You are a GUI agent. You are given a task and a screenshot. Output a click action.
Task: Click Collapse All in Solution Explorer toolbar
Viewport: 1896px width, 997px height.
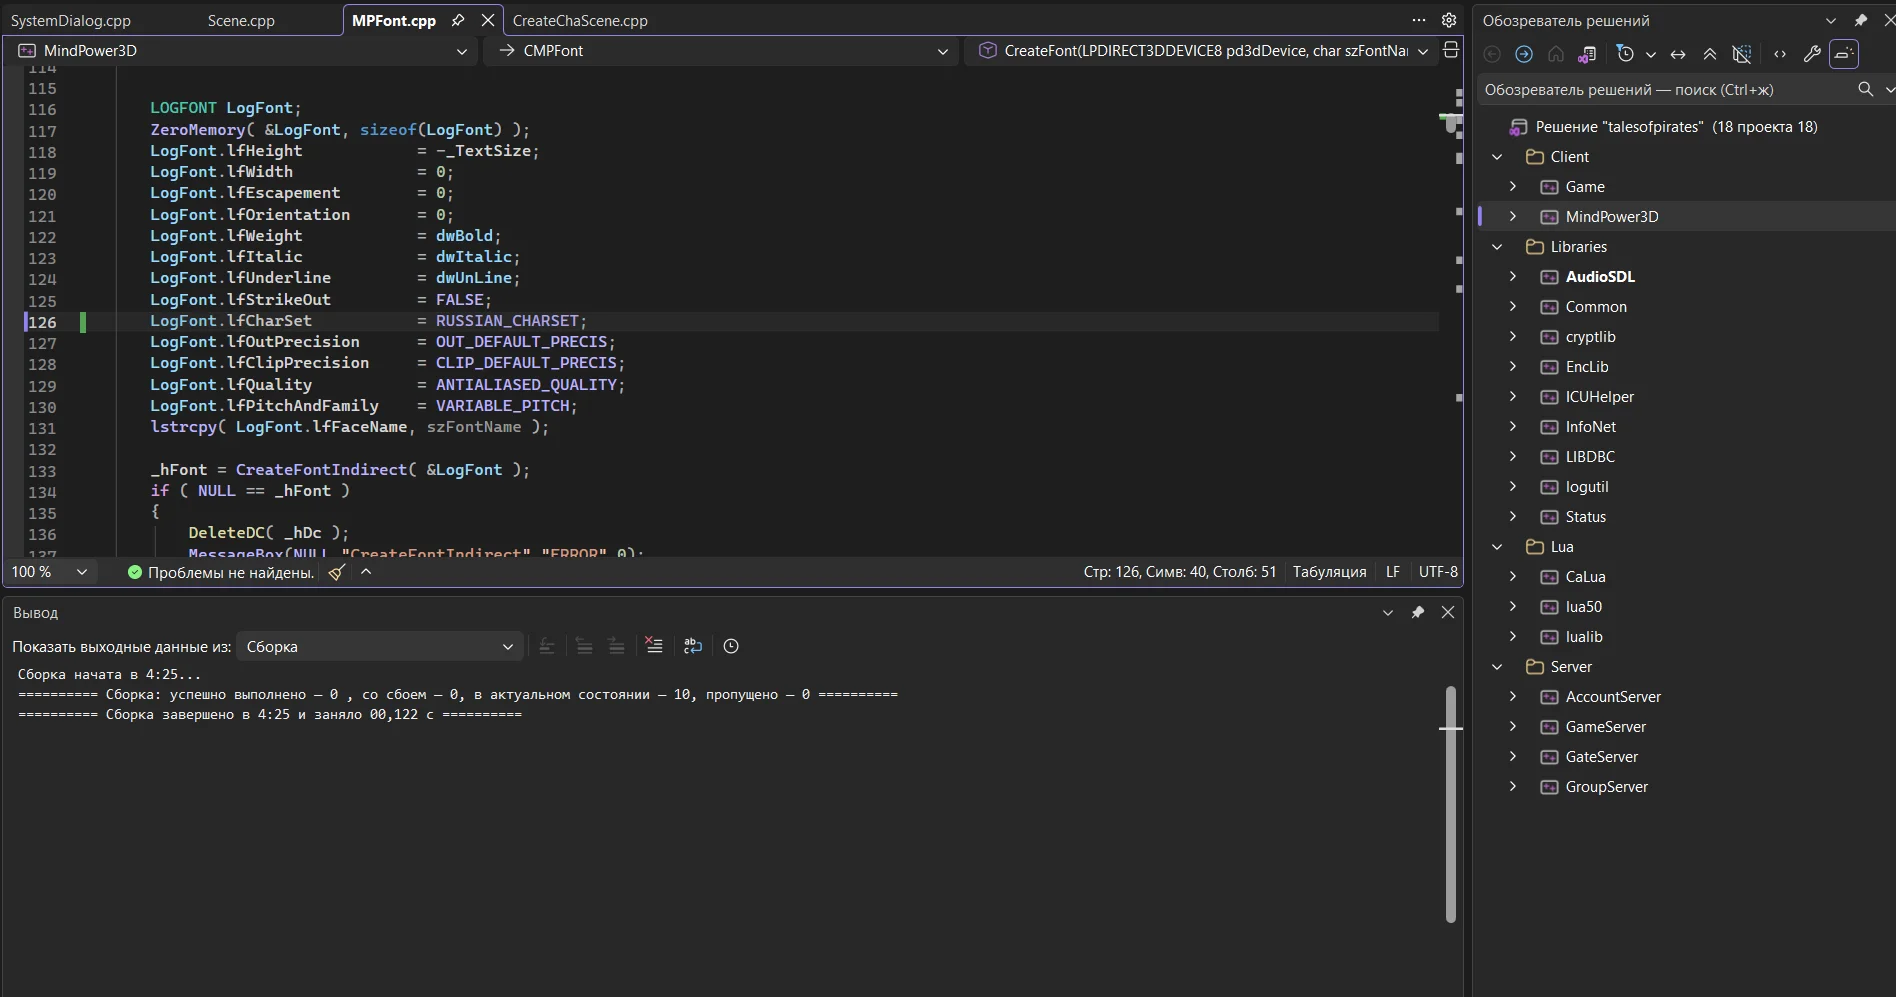pos(1710,54)
